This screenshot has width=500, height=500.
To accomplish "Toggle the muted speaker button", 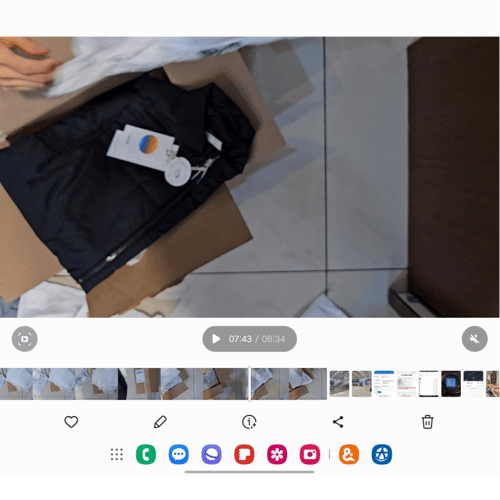I will [475, 339].
